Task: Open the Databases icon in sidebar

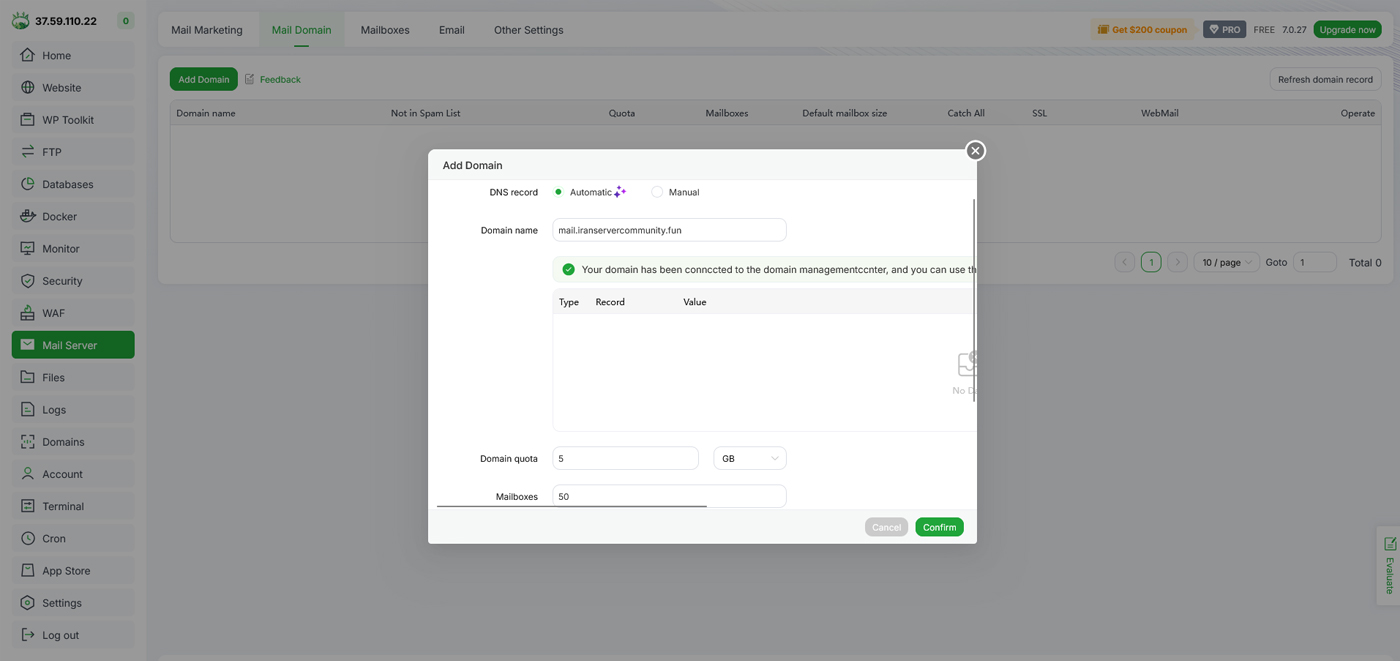Action: [x=28, y=184]
